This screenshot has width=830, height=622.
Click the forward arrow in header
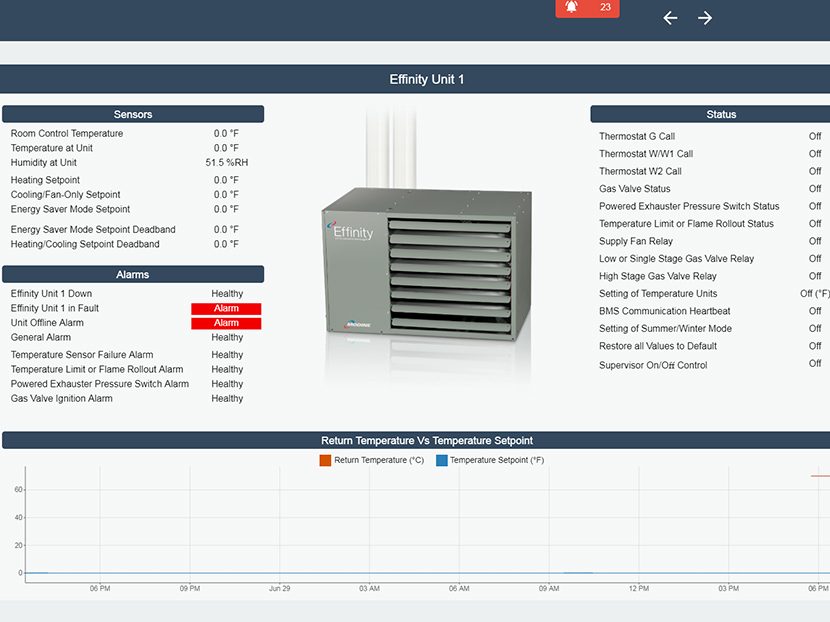(705, 18)
